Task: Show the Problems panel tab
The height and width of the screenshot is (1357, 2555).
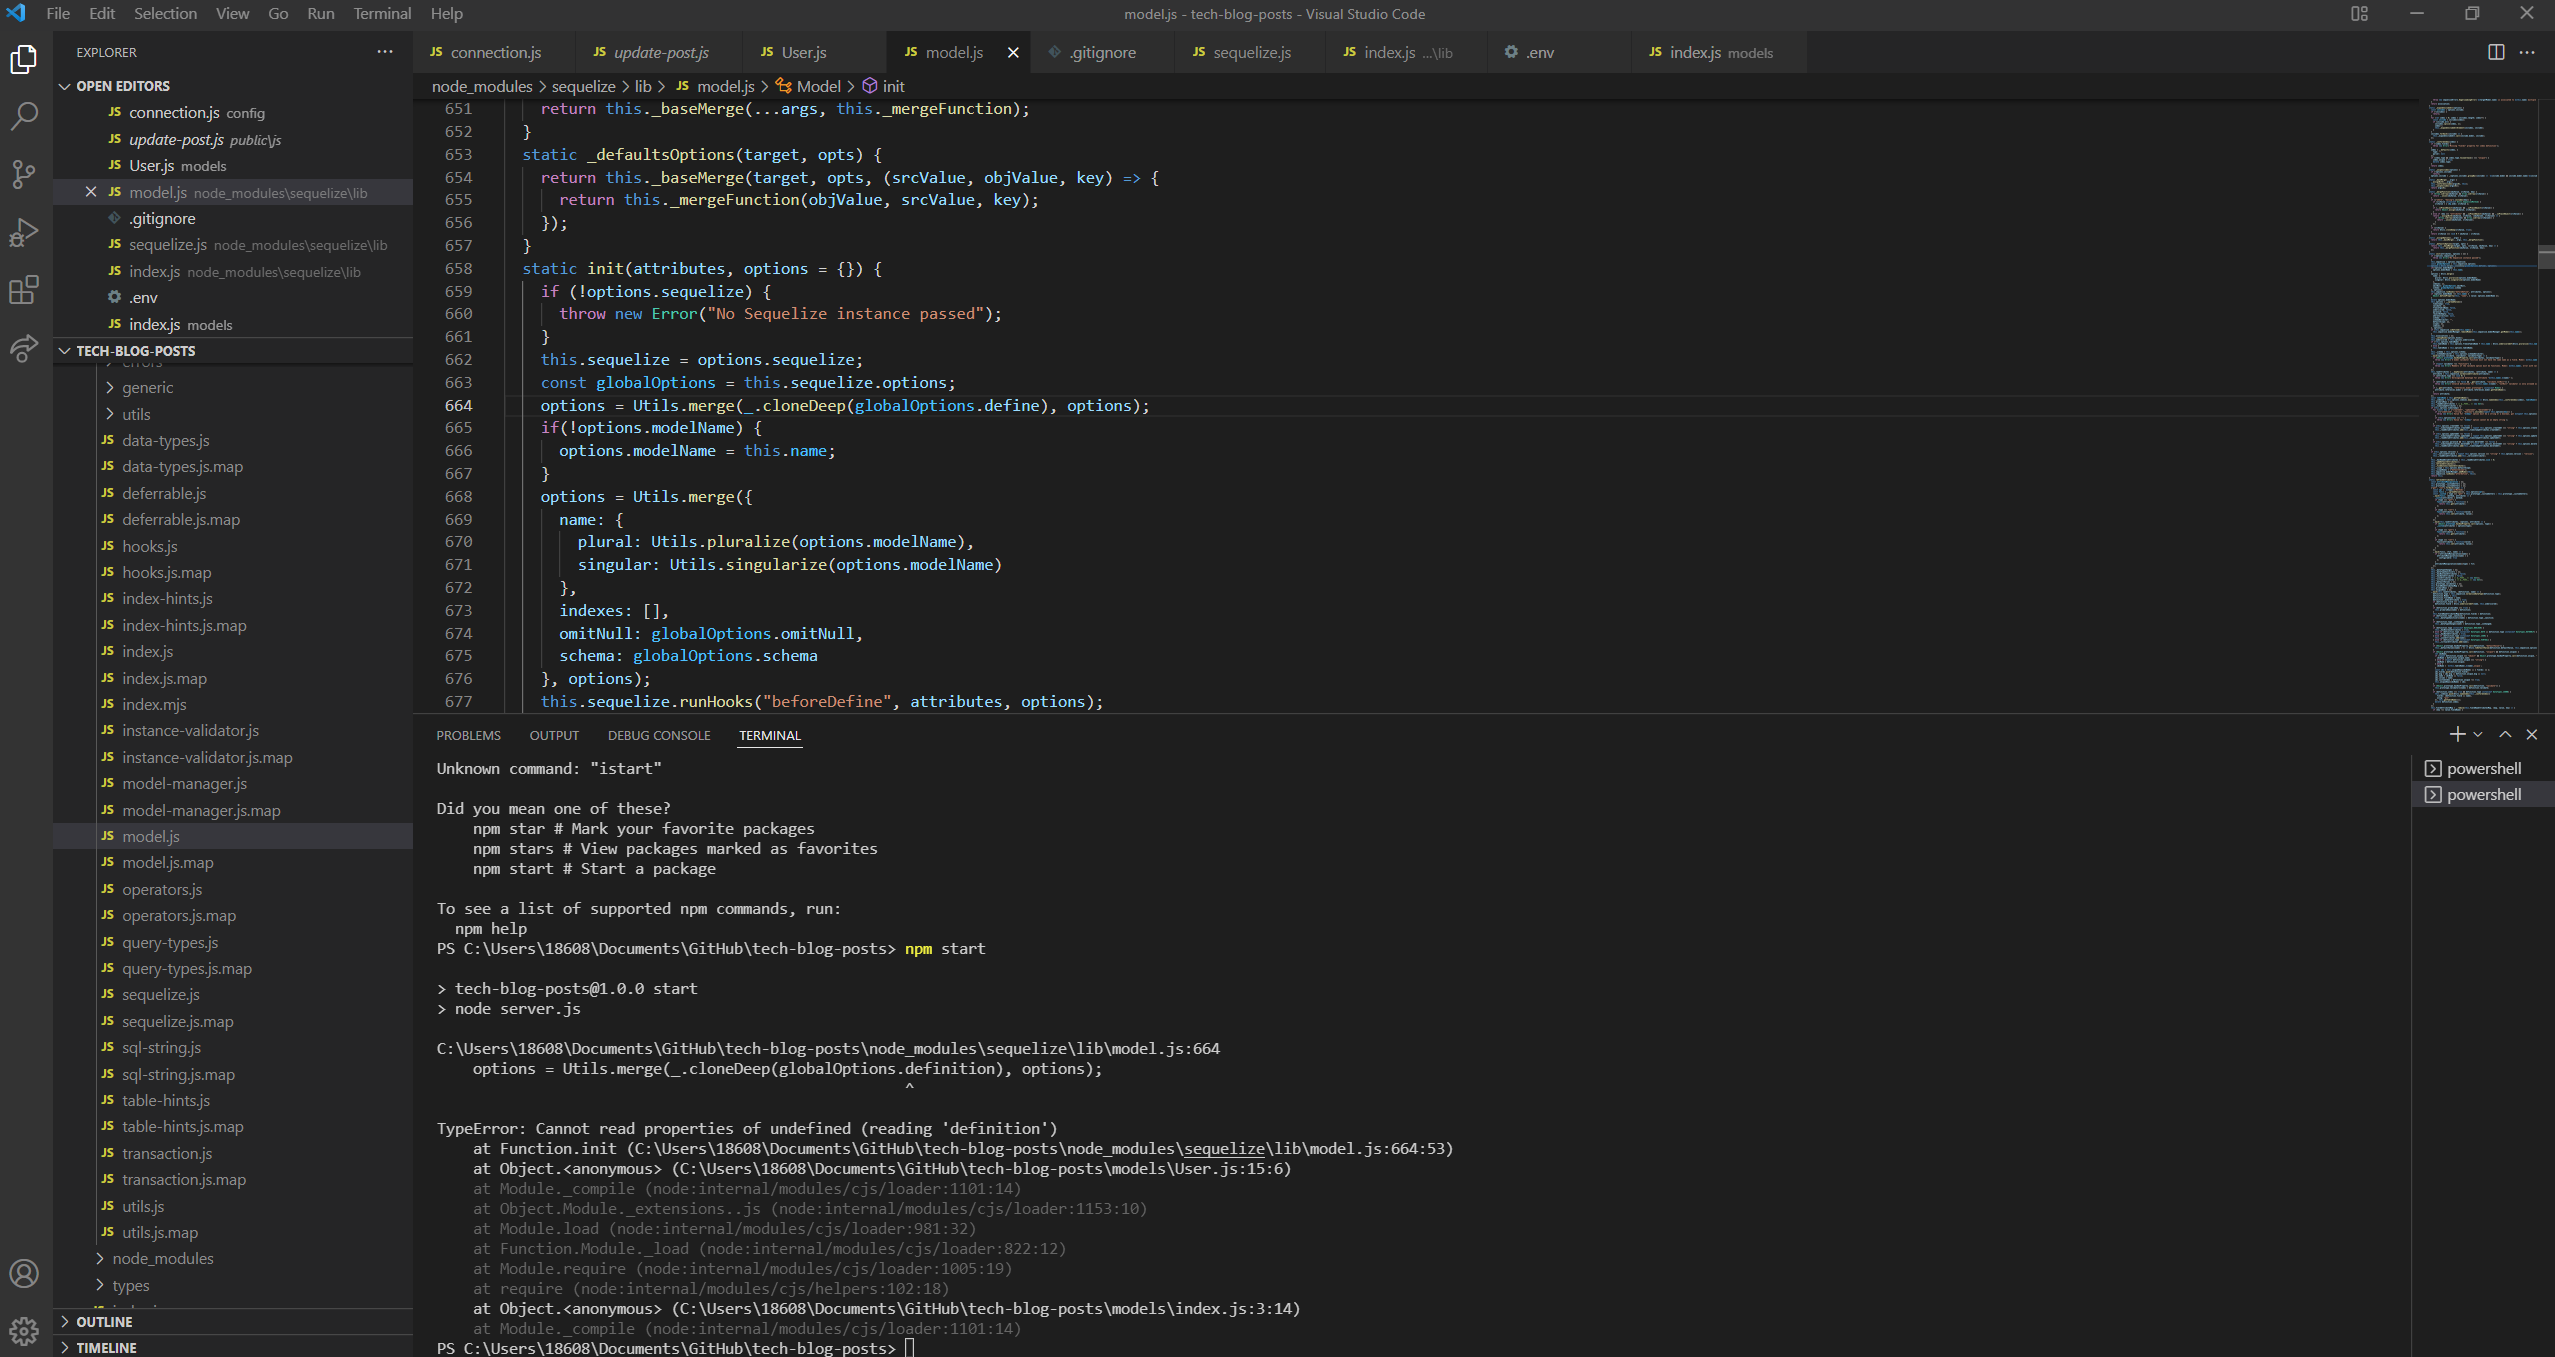Action: pos(468,735)
